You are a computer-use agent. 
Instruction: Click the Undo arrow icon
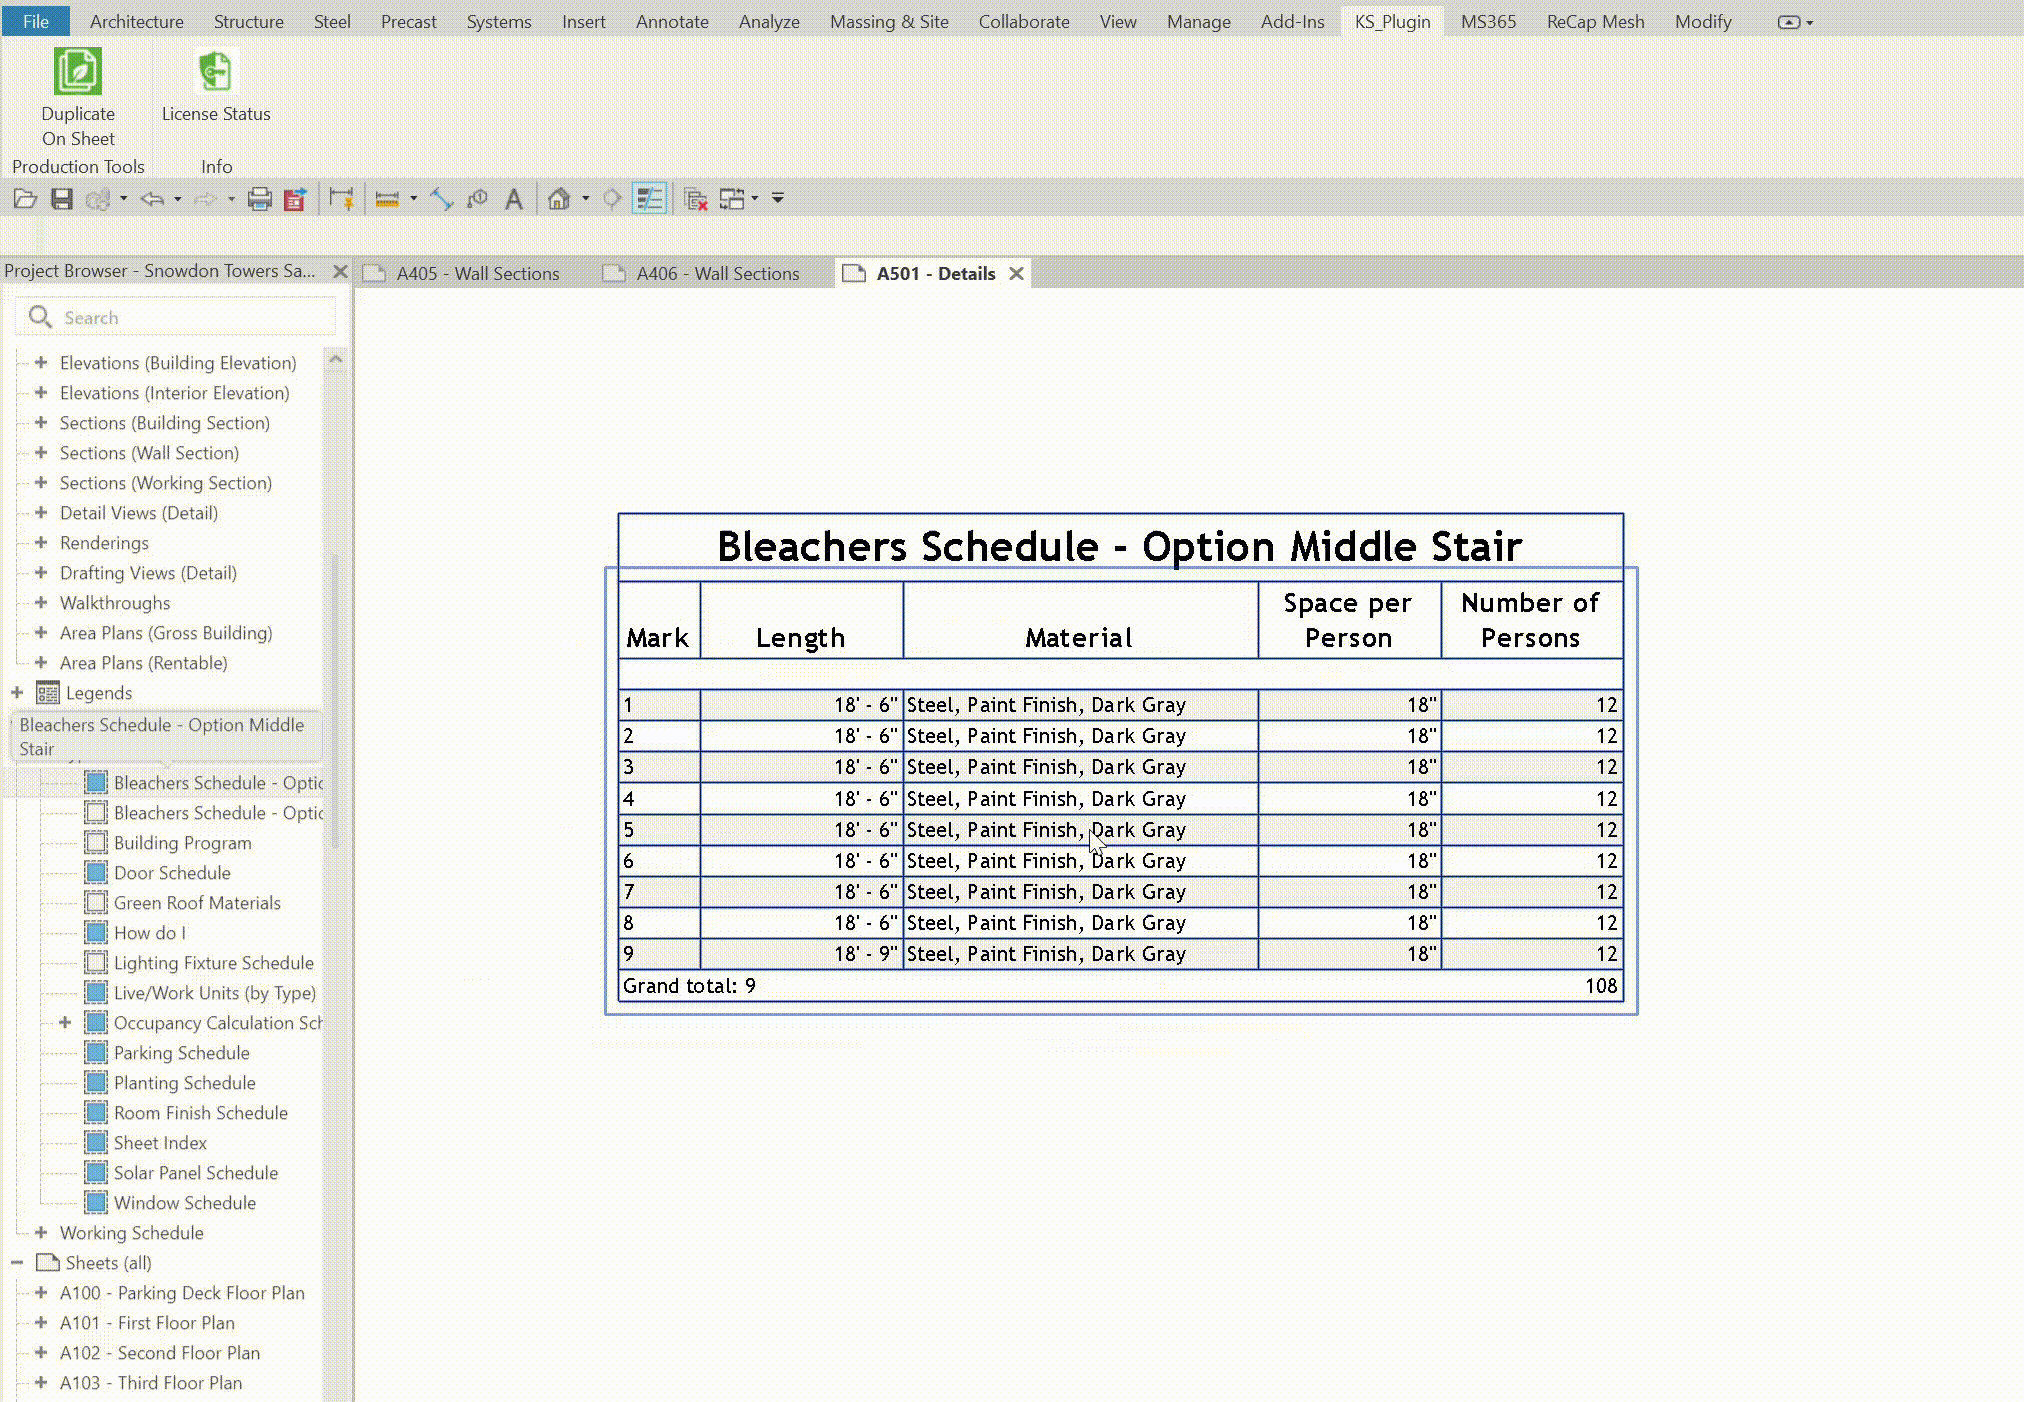152,199
